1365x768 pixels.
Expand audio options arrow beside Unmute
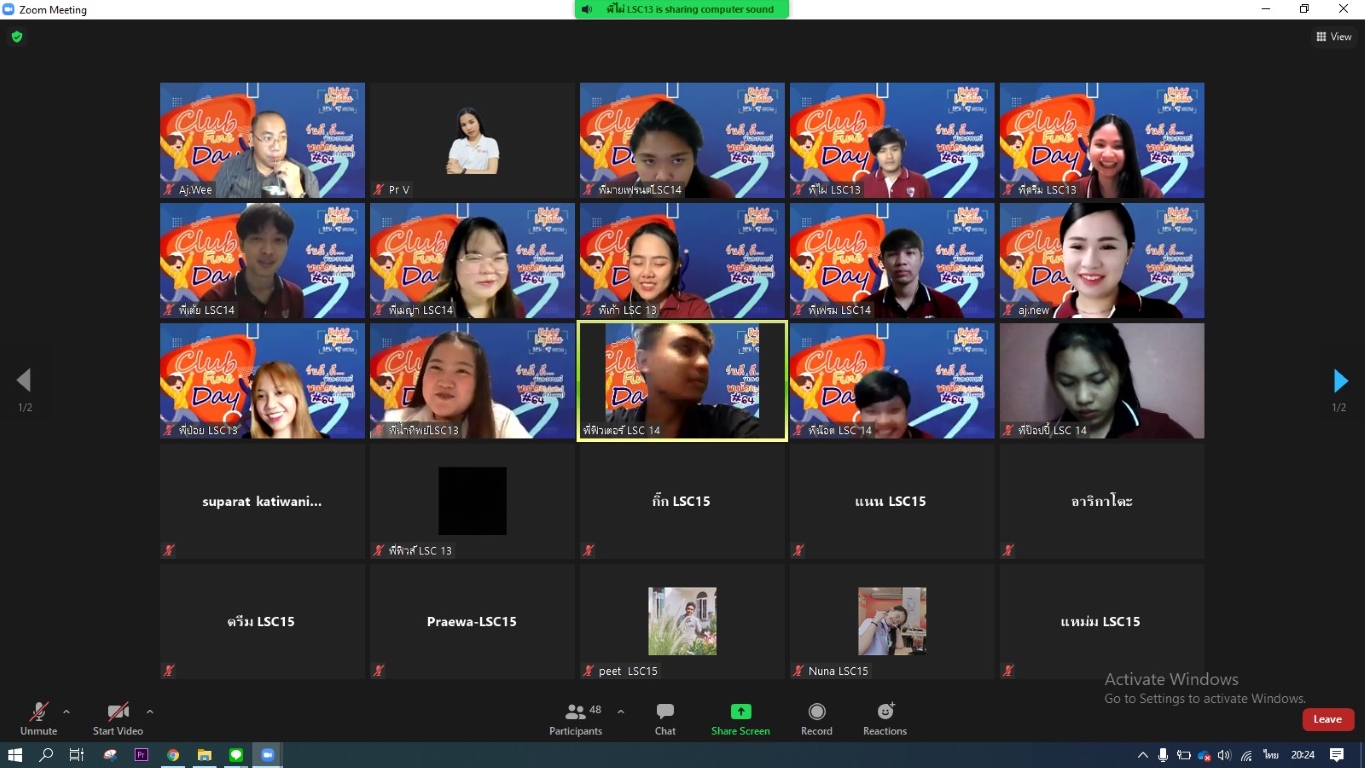66,712
